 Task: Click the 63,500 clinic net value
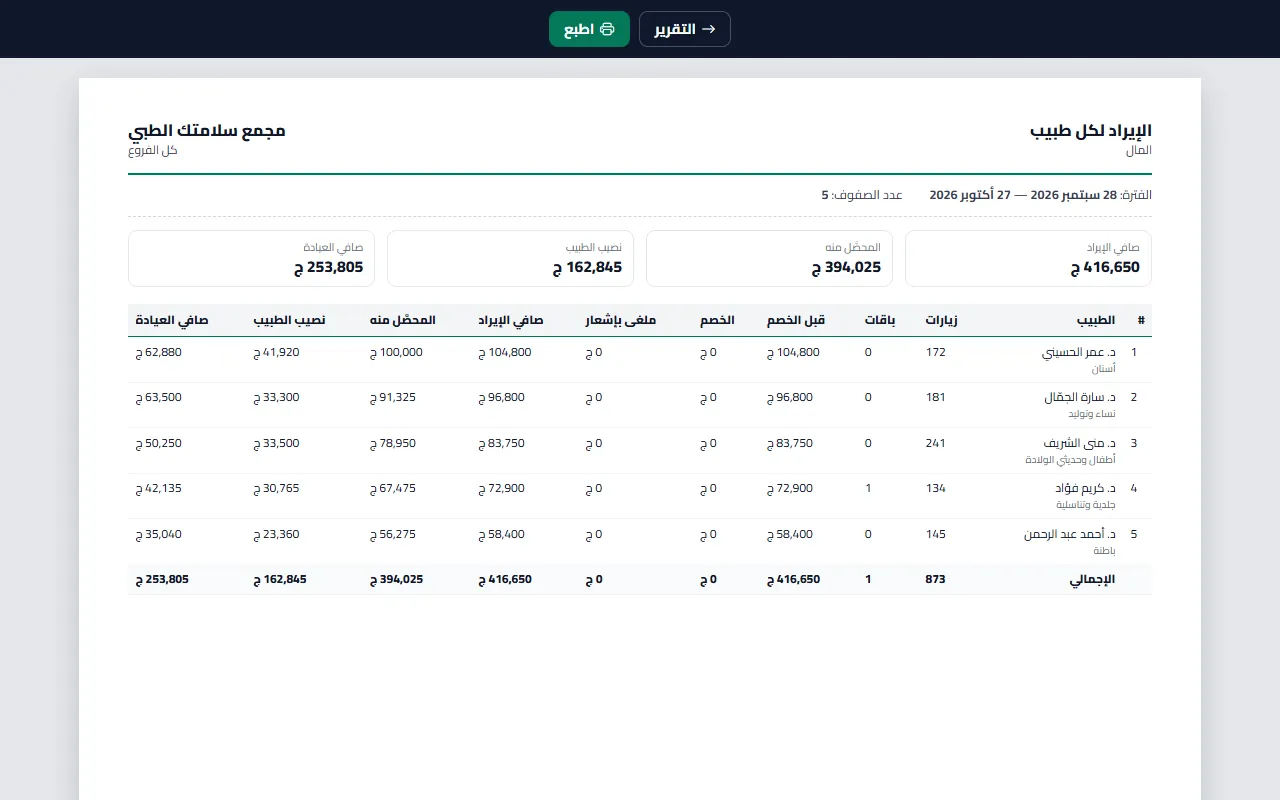tap(159, 397)
